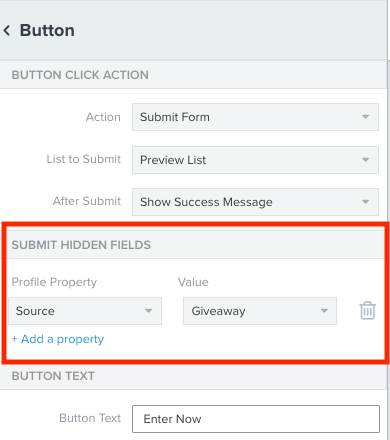This screenshot has height=440, width=390.
Task: Click the plus sign before Add a property
Action: click(15, 339)
